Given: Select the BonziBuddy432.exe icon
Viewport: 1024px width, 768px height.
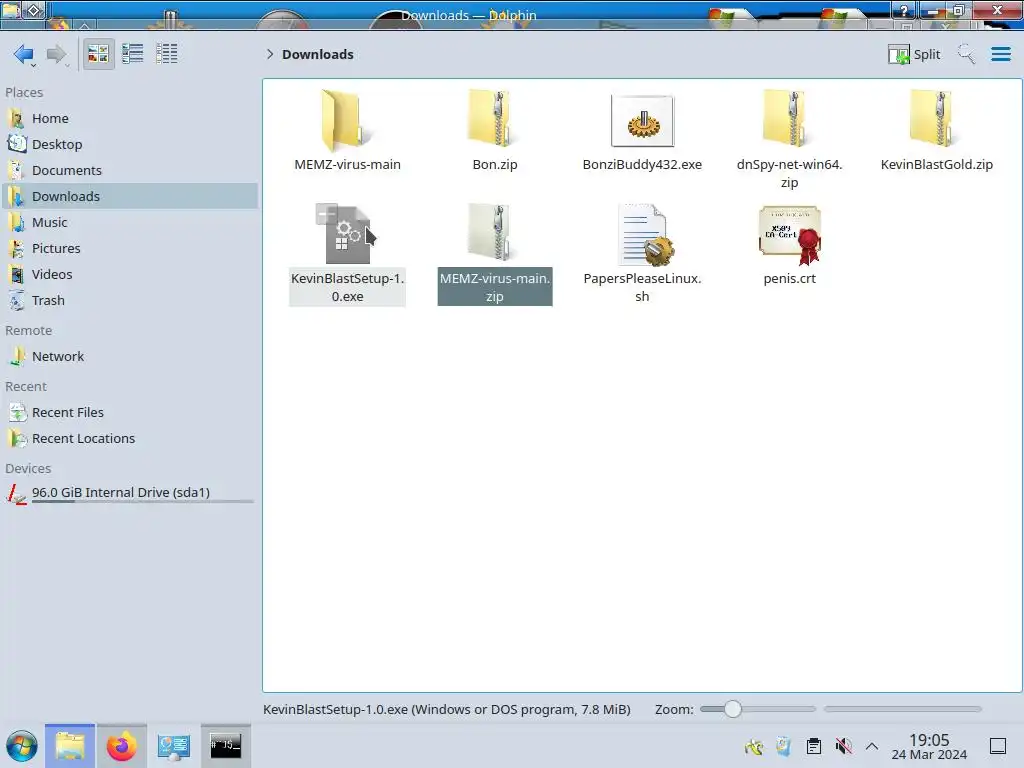Looking at the screenshot, I should click(x=642, y=121).
